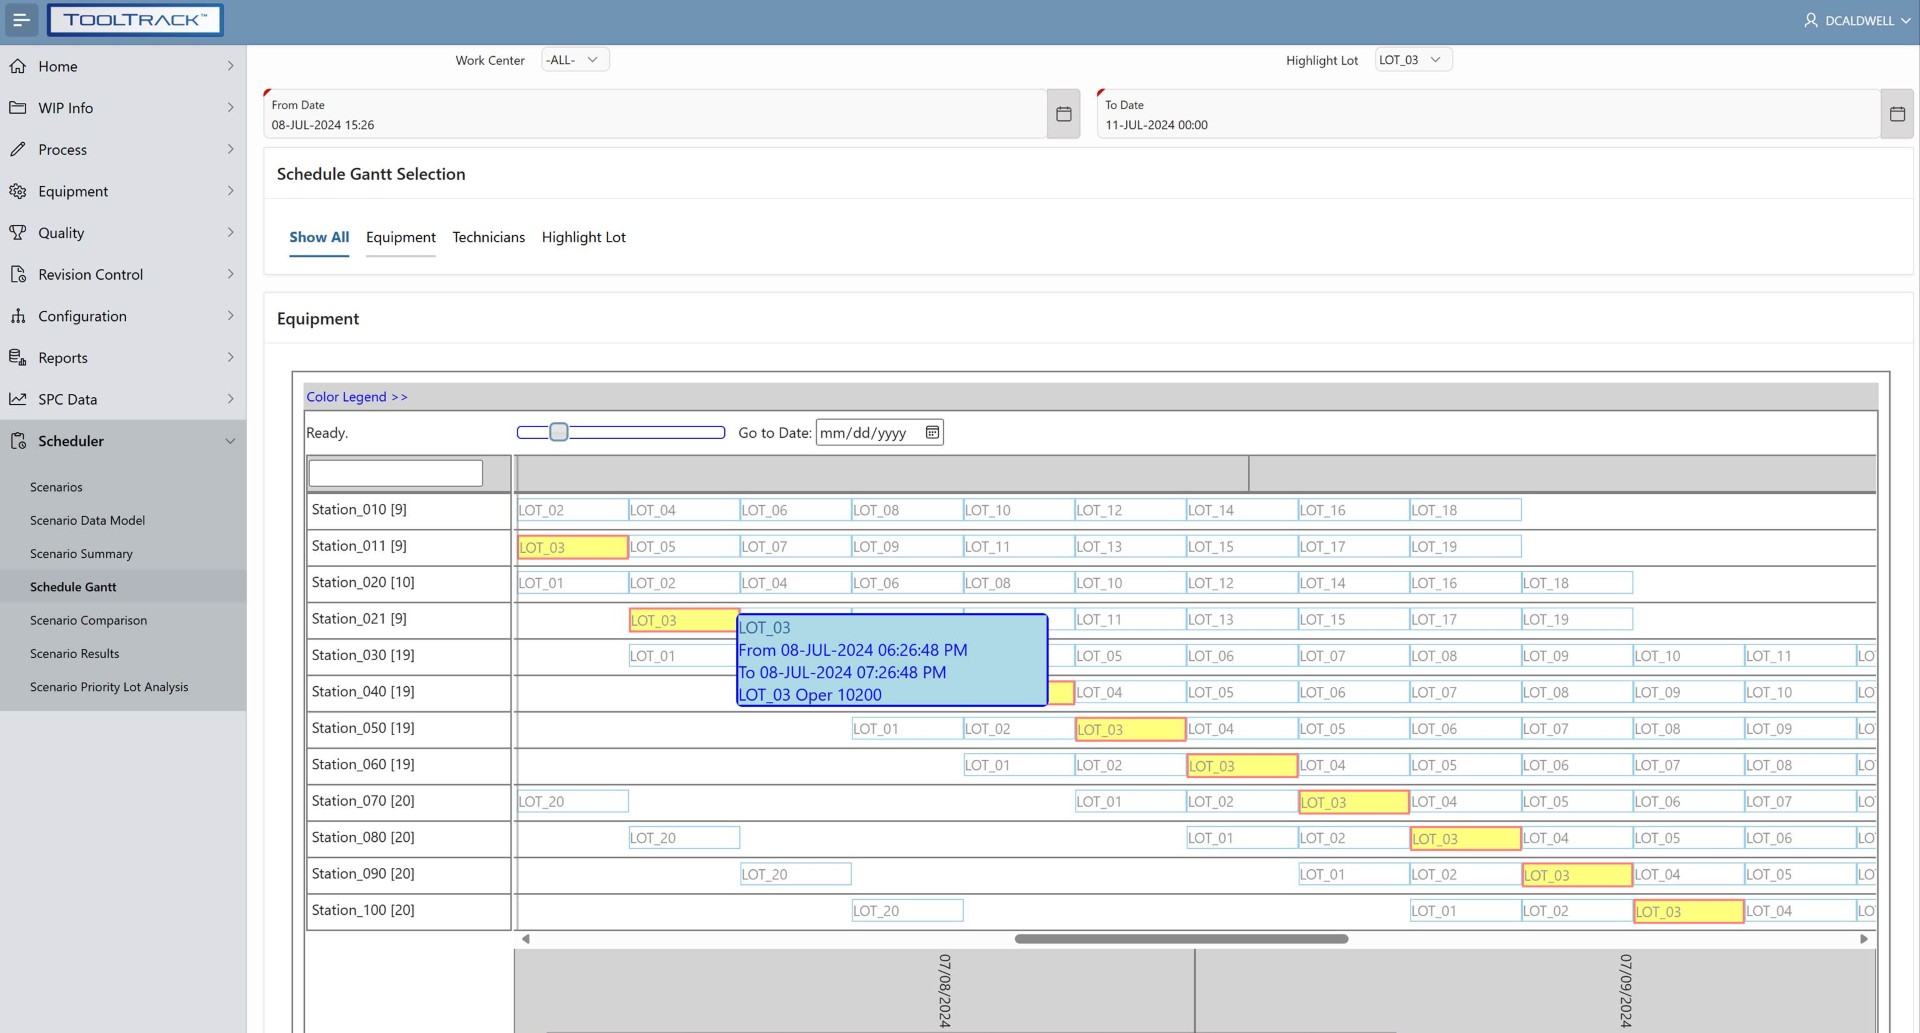The height and width of the screenshot is (1033, 1920).
Task: Click the TOOLTRACK logo
Action: tap(135, 20)
